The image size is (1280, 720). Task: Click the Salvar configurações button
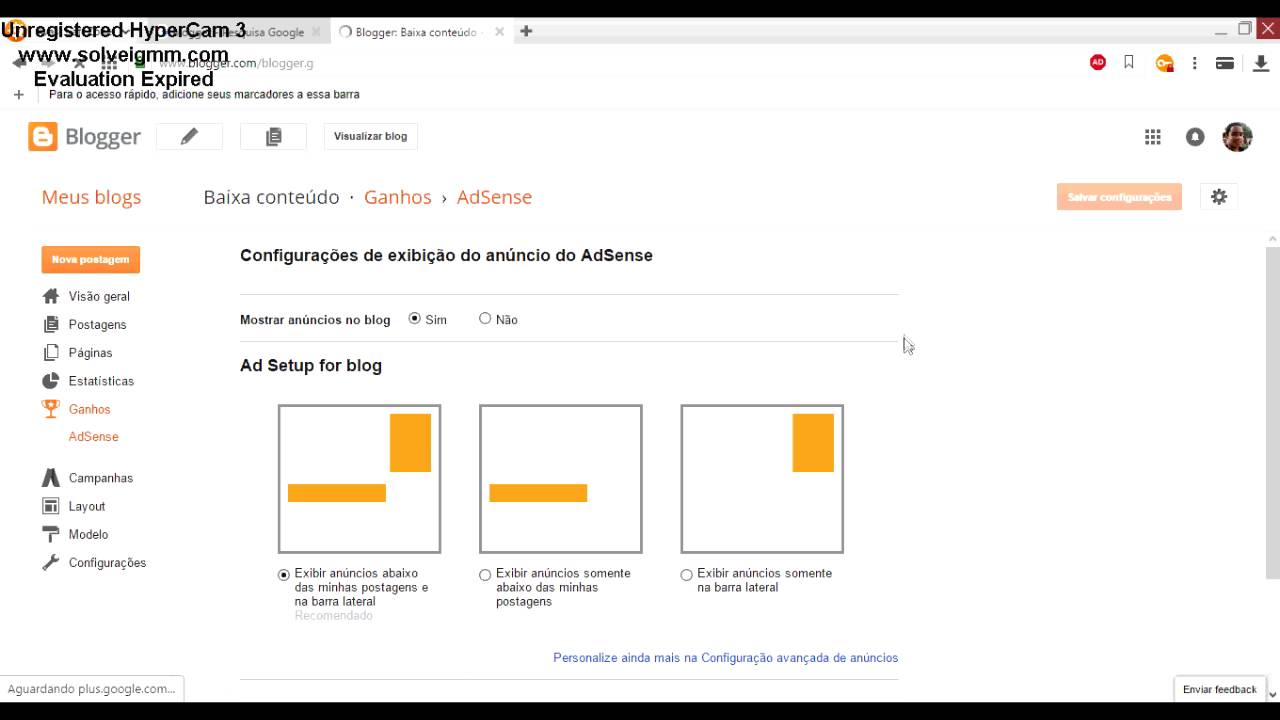(x=1119, y=197)
